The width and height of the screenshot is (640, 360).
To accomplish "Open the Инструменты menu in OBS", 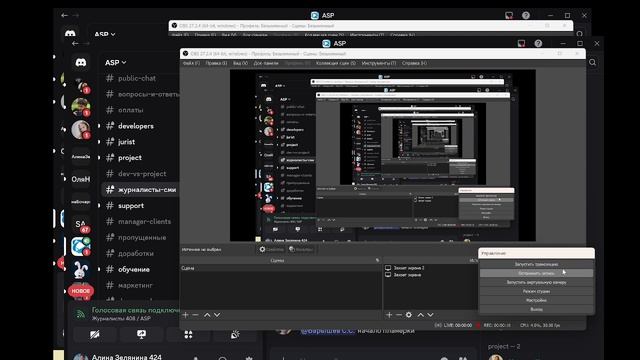I will (x=379, y=63).
